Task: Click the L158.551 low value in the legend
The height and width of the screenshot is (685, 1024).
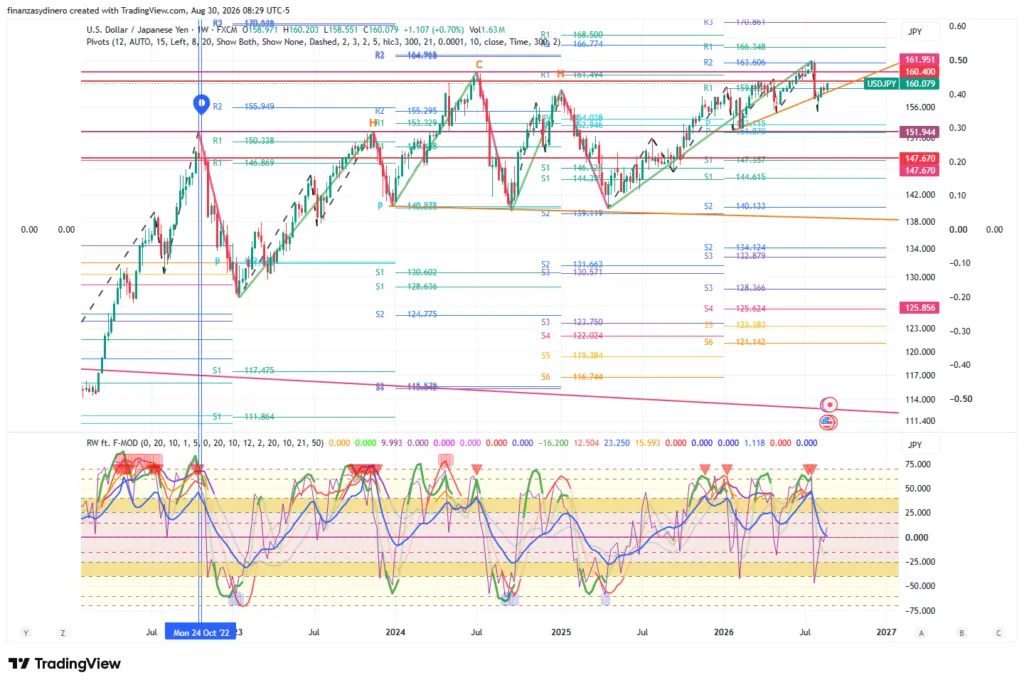Action: pos(341,29)
